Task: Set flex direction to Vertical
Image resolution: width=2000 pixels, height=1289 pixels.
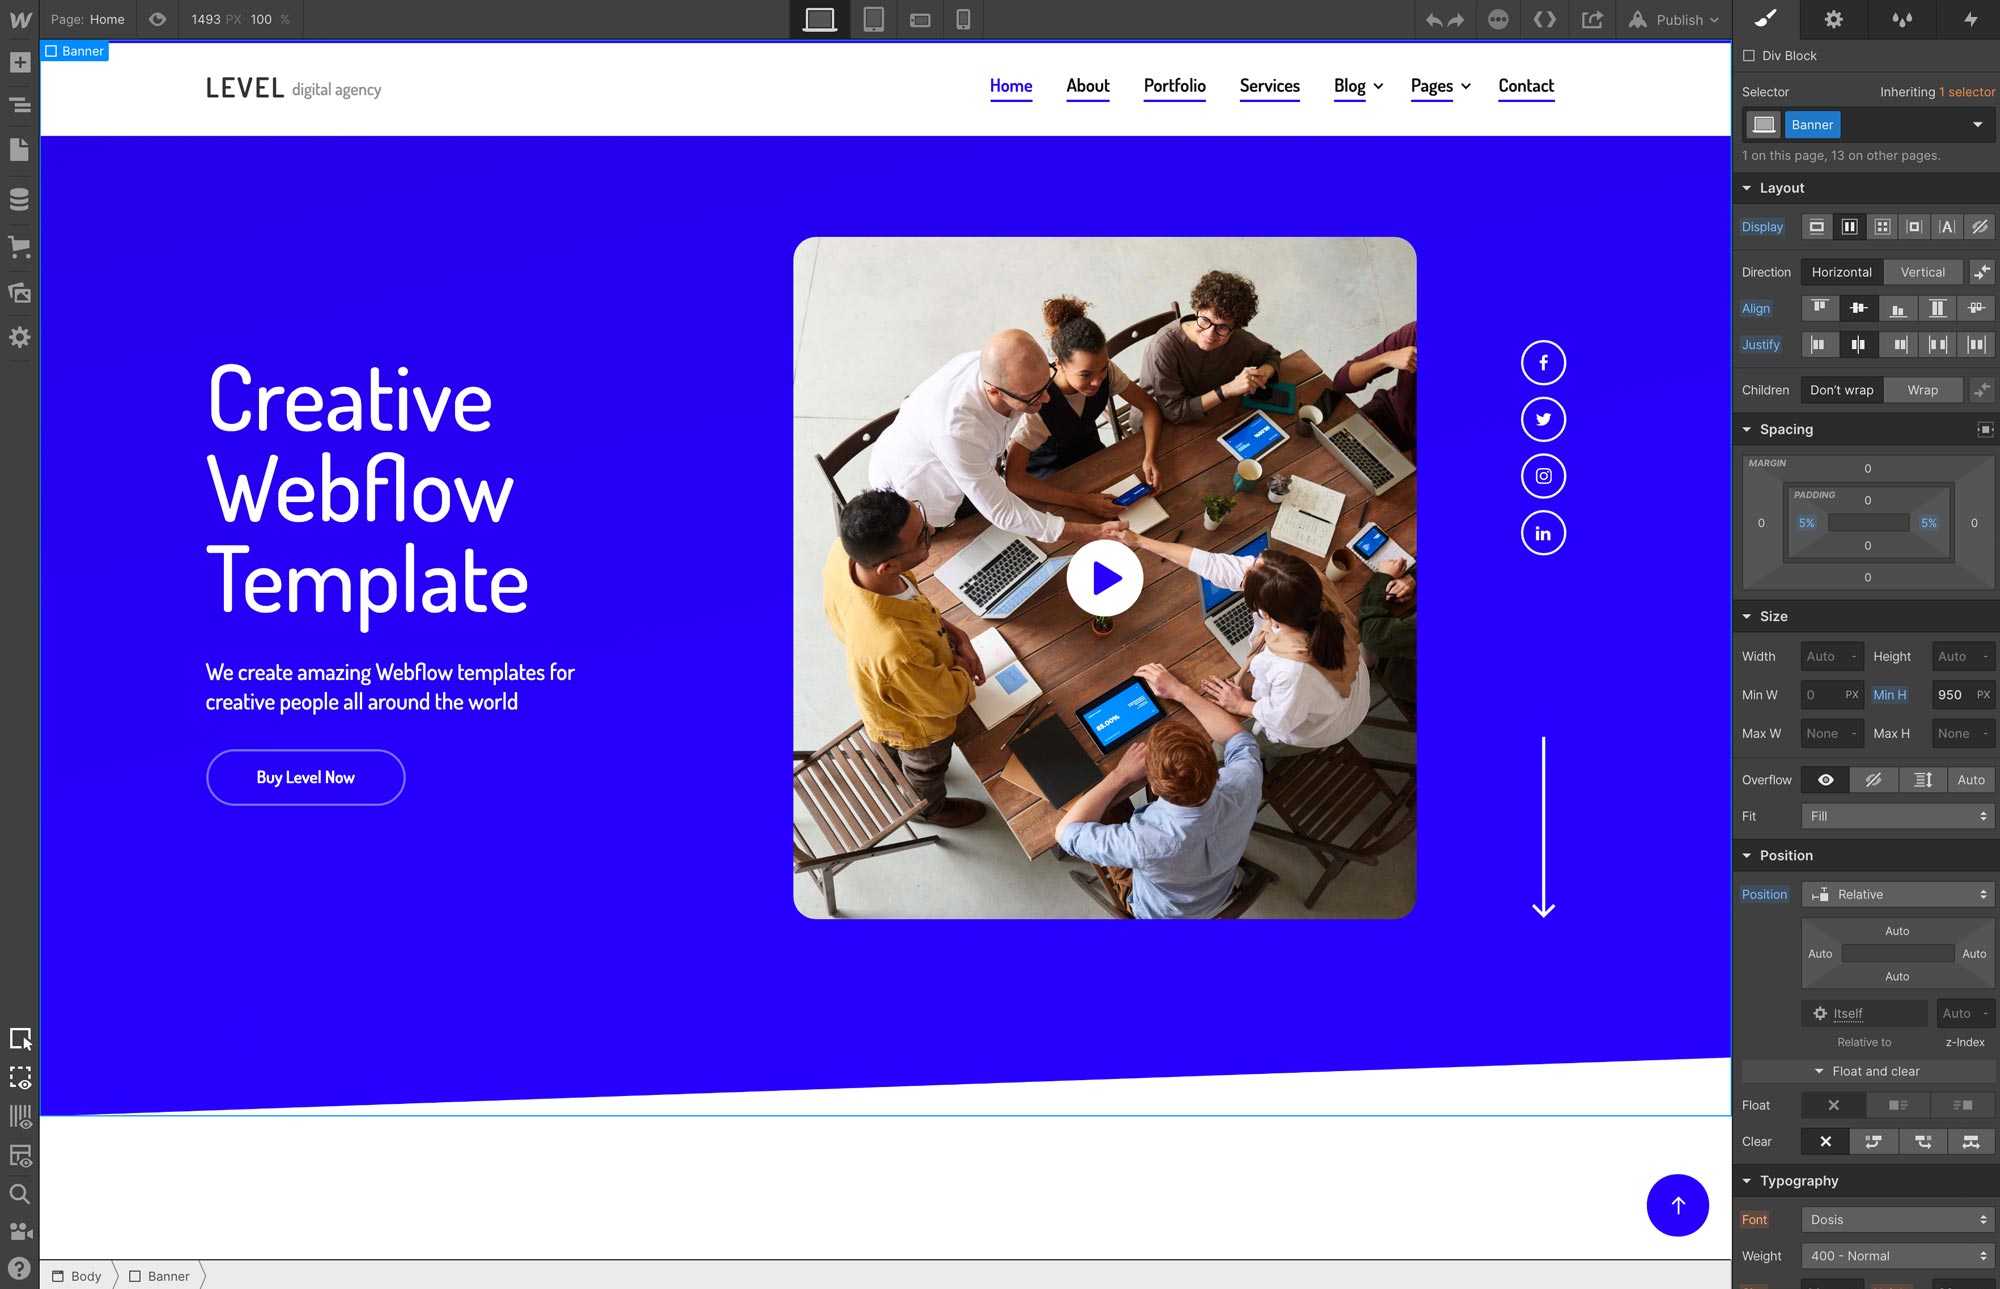Action: [1922, 272]
